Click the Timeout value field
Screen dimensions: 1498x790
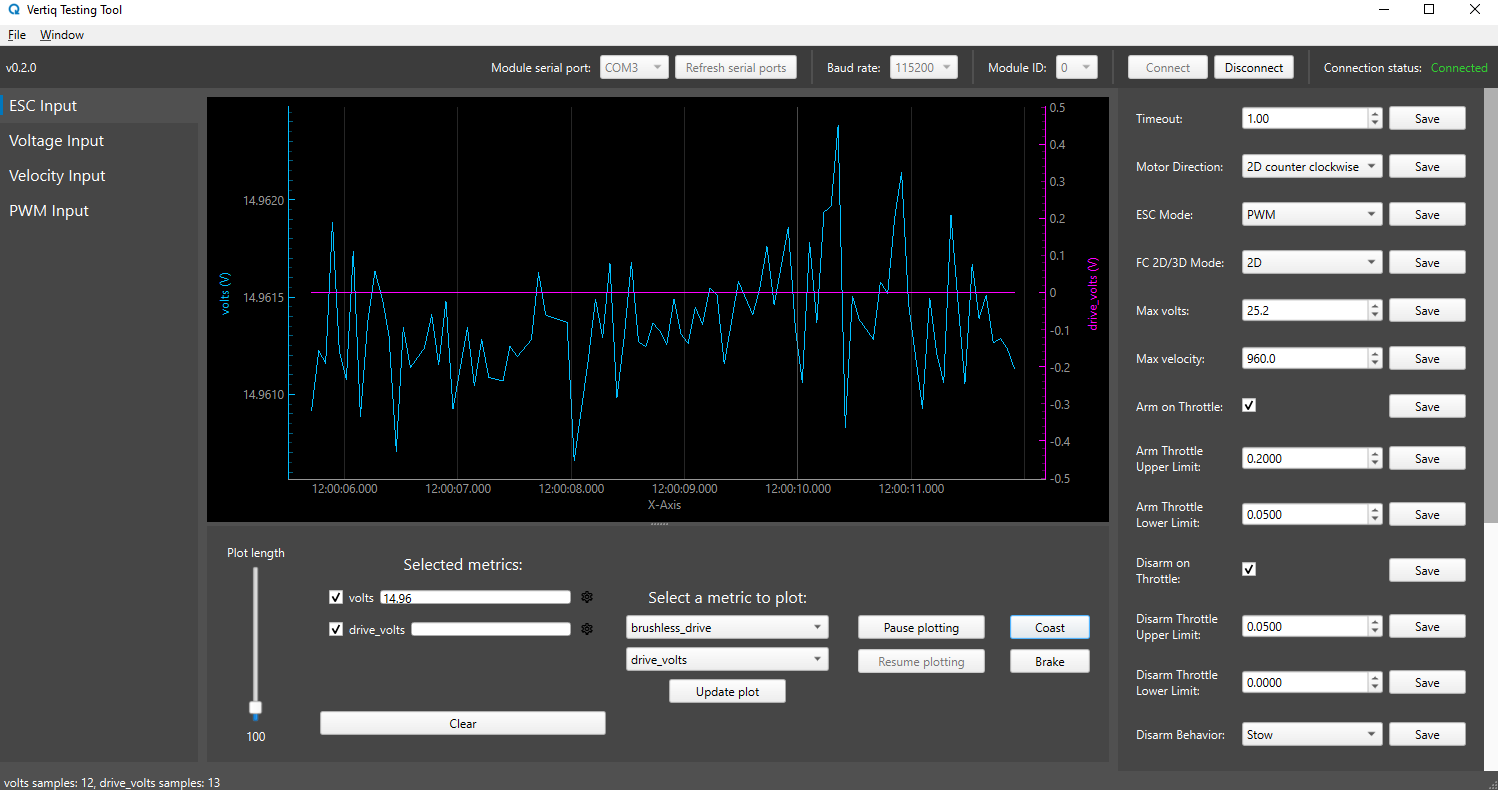[x=1305, y=119]
